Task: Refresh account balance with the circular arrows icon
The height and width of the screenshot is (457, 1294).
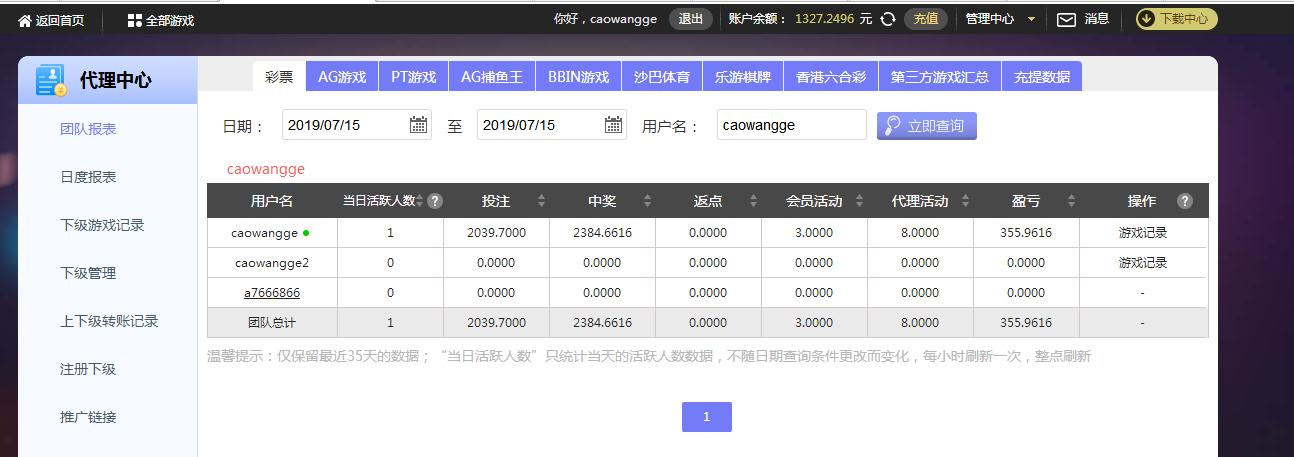Action: click(887, 19)
